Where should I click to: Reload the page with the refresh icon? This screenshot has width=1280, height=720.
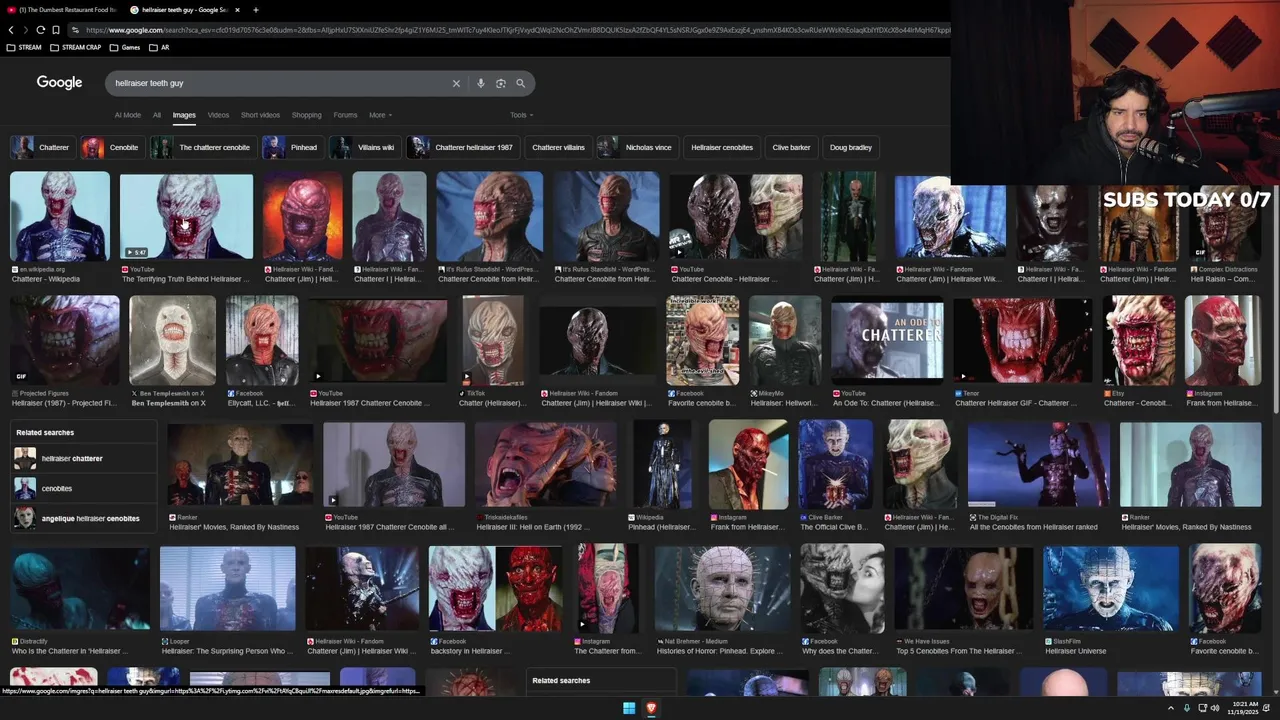[x=40, y=30]
